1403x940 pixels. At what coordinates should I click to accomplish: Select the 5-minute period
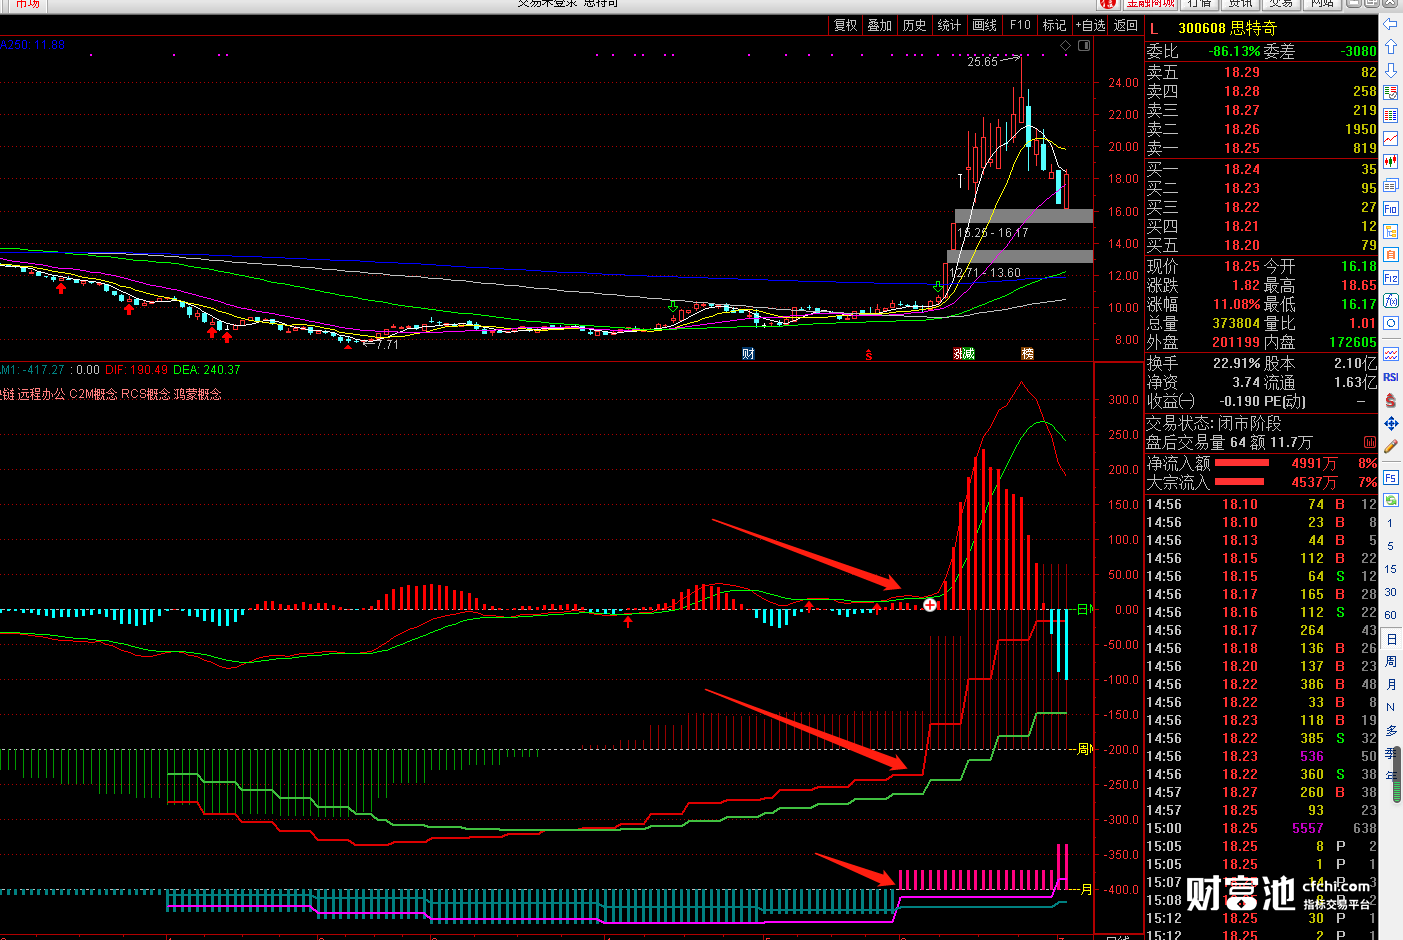click(1390, 546)
